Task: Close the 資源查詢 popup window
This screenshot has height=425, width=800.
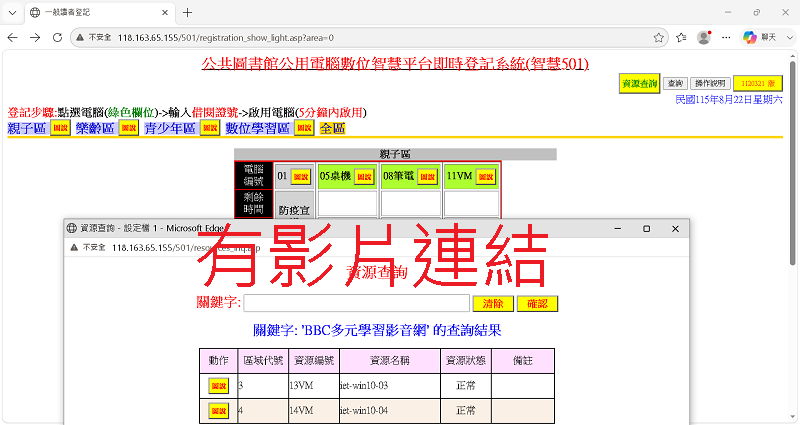Action: tap(675, 229)
